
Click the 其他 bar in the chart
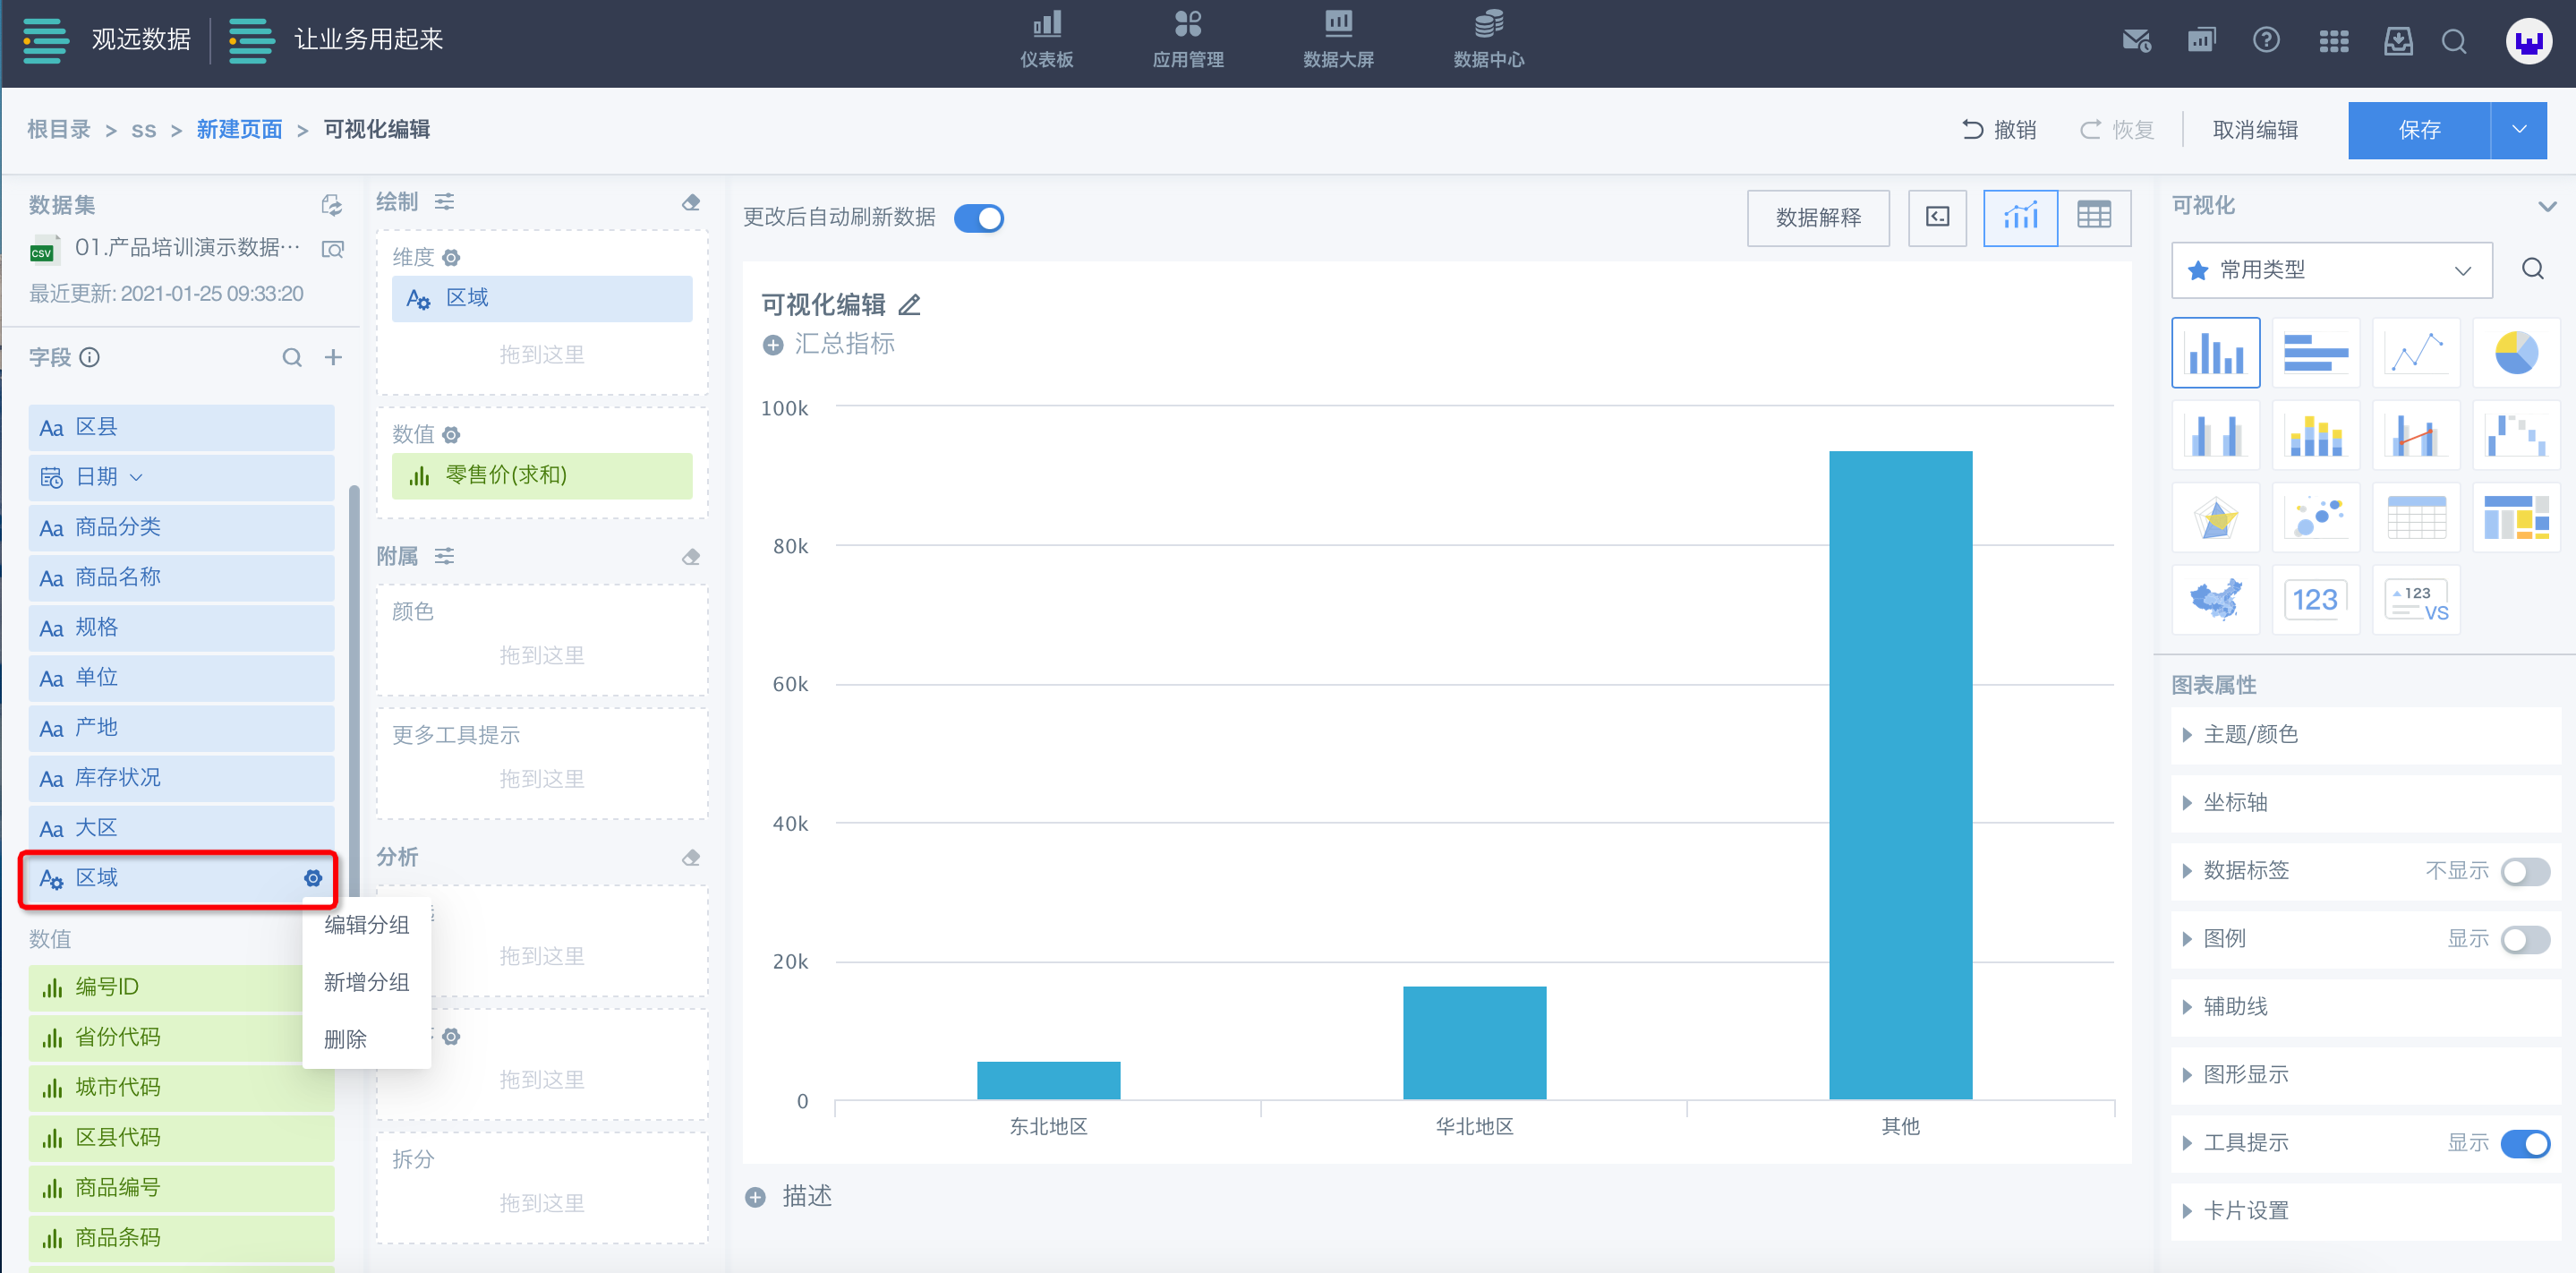[1900, 775]
